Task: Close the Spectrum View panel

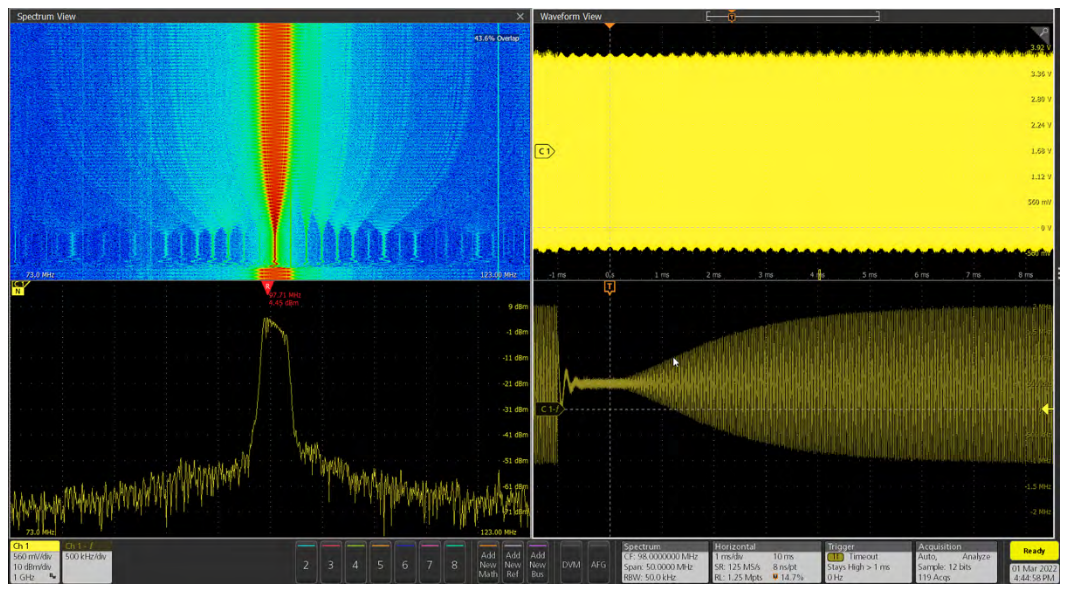Action: point(520,17)
